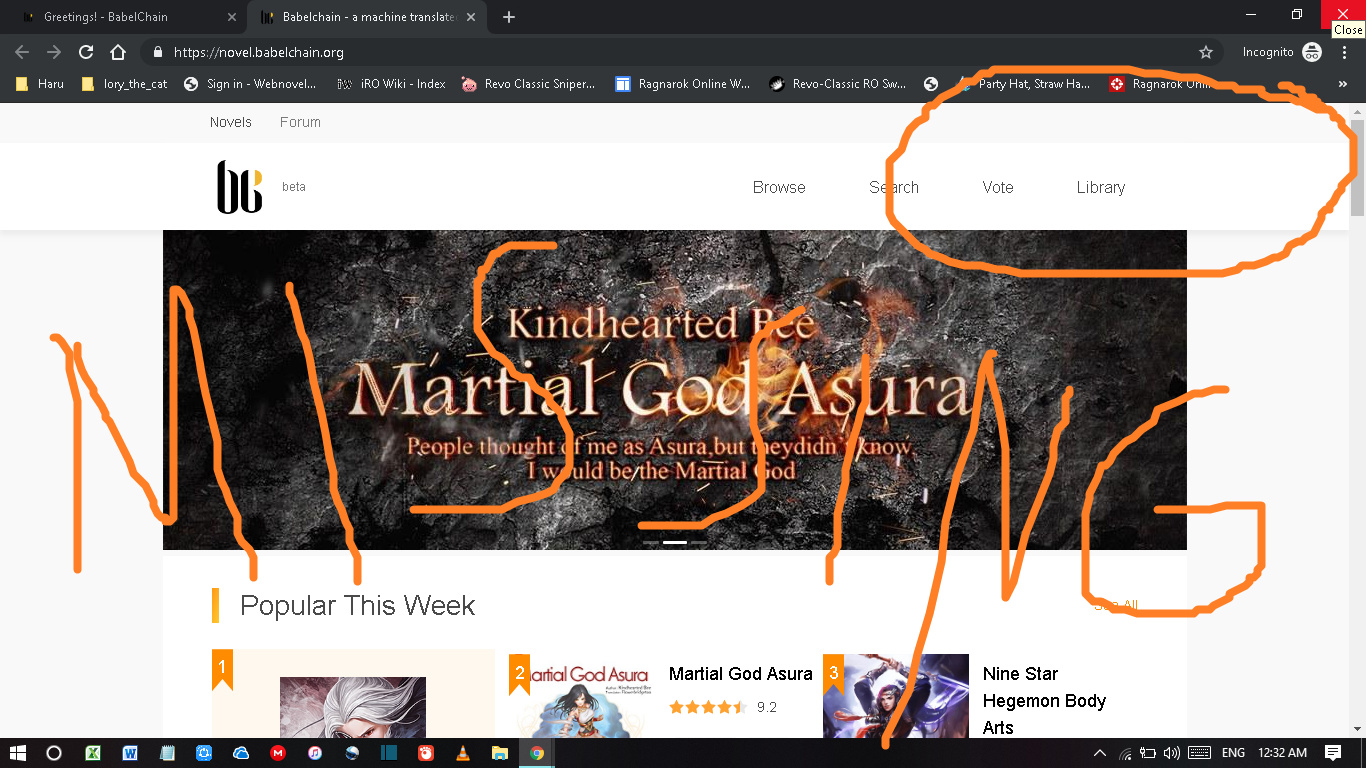Reload the page with the refresh icon

click(x=86, y=52)
